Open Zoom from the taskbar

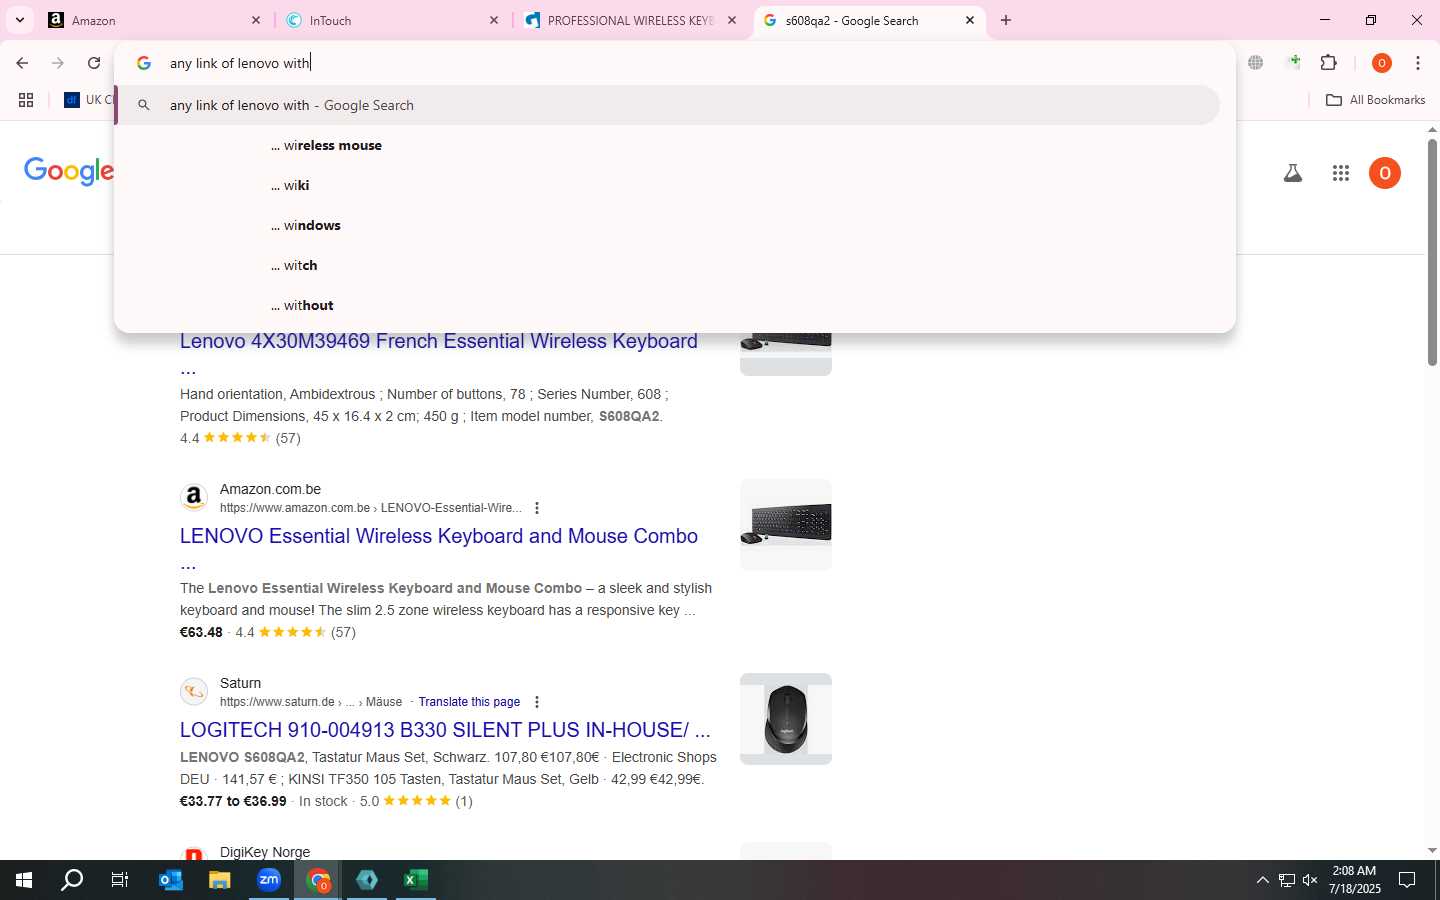coord(269,880)
